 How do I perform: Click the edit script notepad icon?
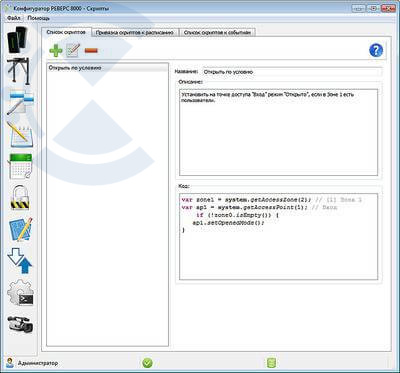(x=73, y=51)
